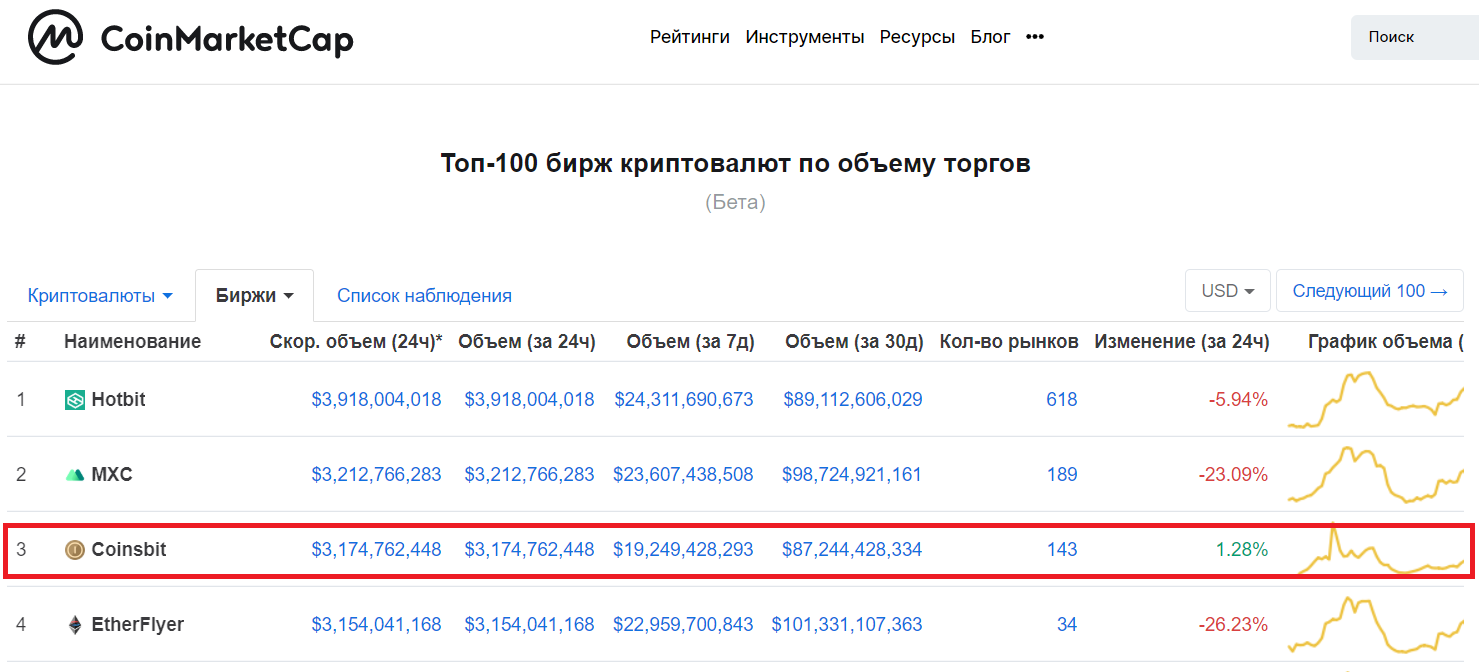Click Coinsbit's 1.28% change value
Viewport: 1479px width, 672px height.
pyautogui.click(x=1242, y=549)
